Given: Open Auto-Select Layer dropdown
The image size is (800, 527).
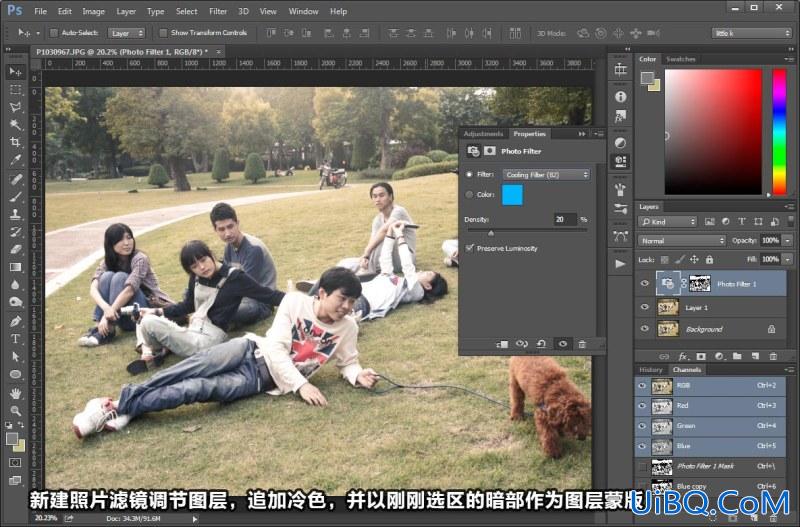Looking at the screenshot, I should (127, 33).
